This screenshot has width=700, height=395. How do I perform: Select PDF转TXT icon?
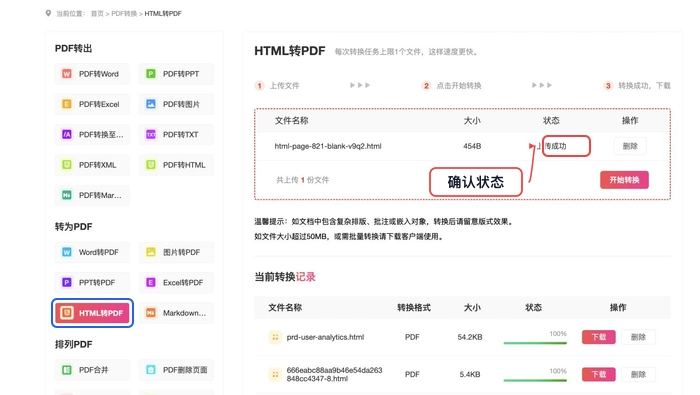151,134
